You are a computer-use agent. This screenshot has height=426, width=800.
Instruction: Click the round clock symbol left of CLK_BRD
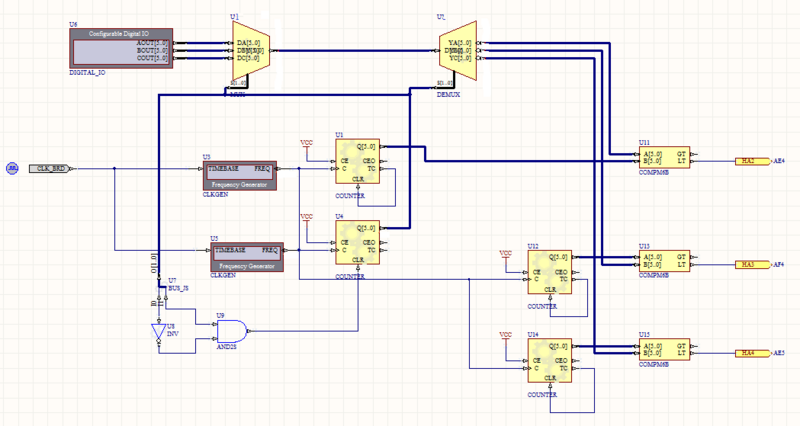tap(13, 168)
